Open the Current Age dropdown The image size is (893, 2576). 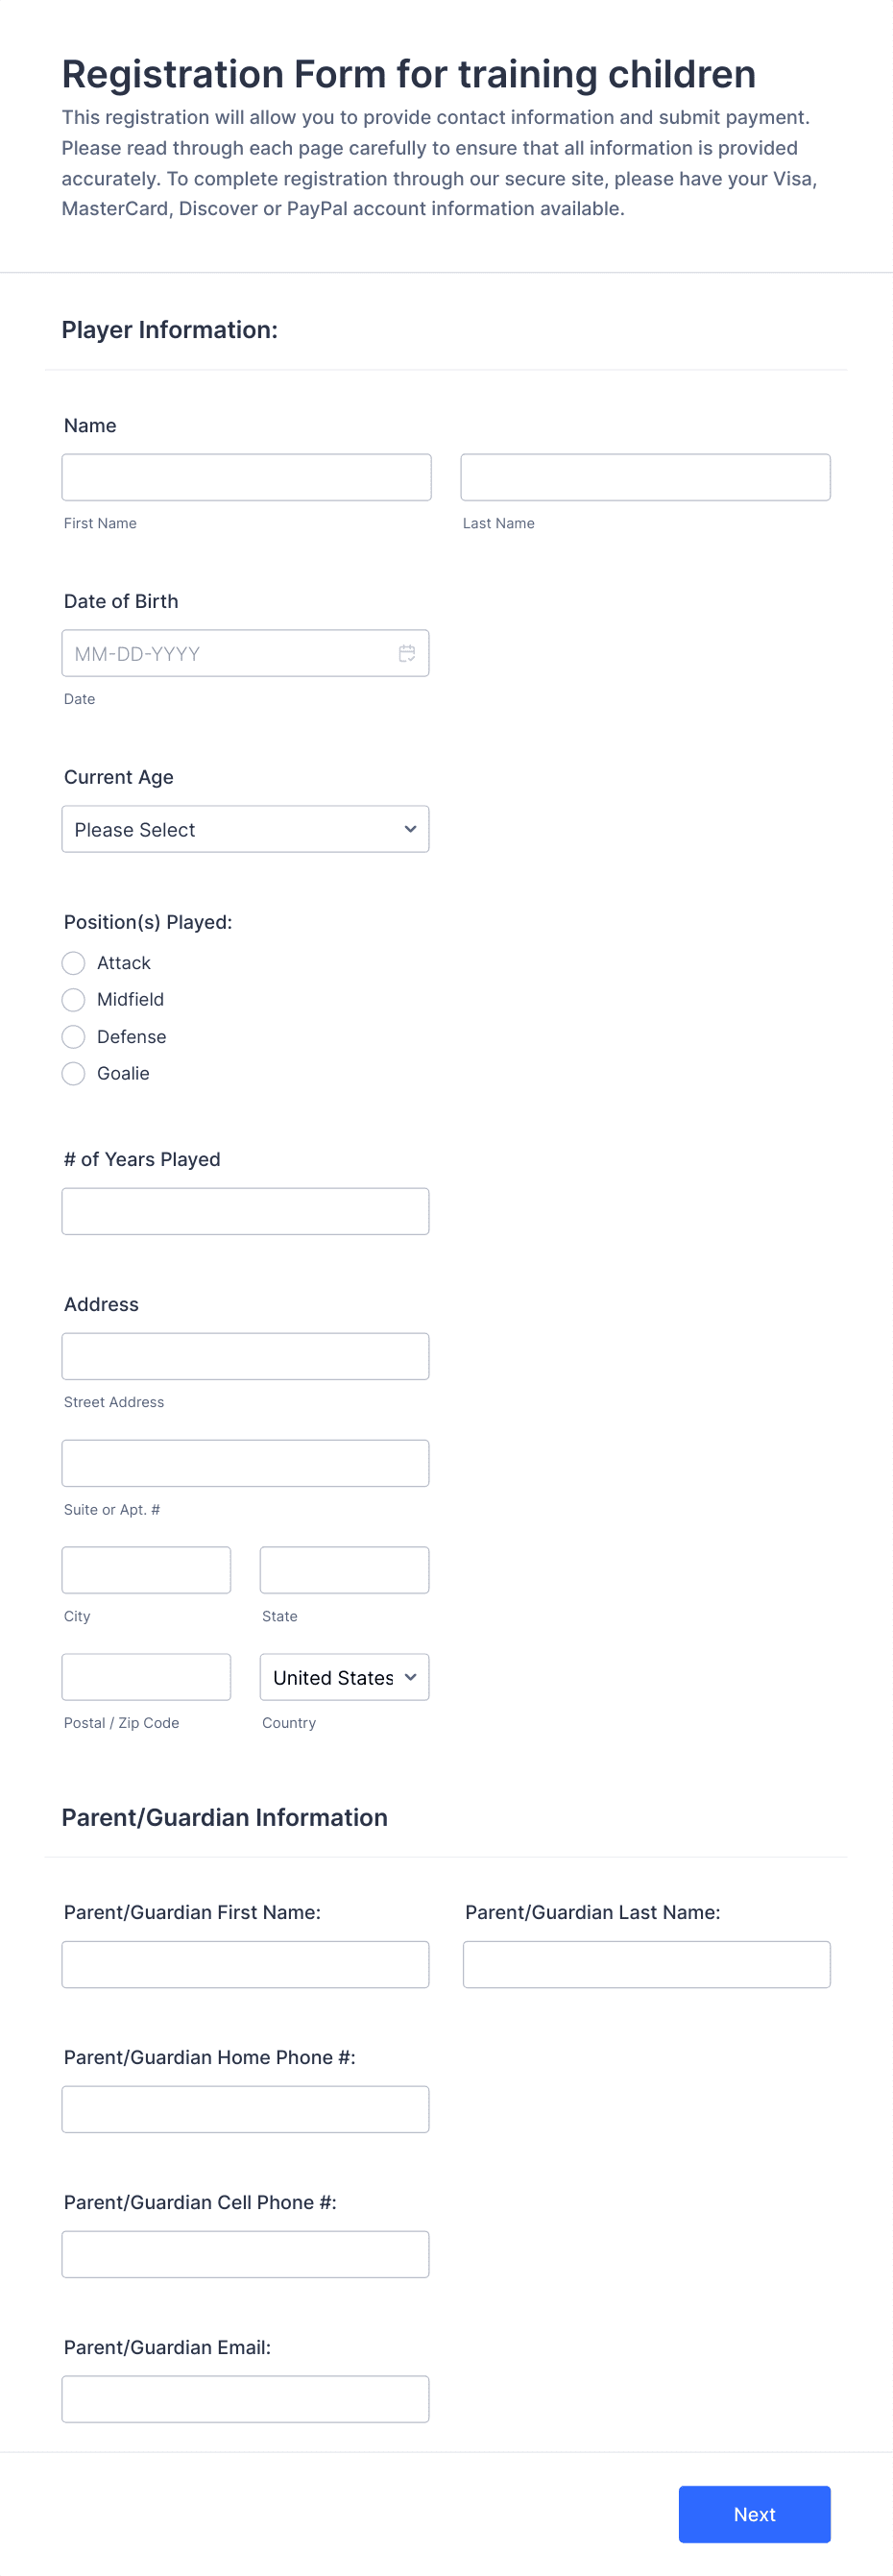coord(245,829)
